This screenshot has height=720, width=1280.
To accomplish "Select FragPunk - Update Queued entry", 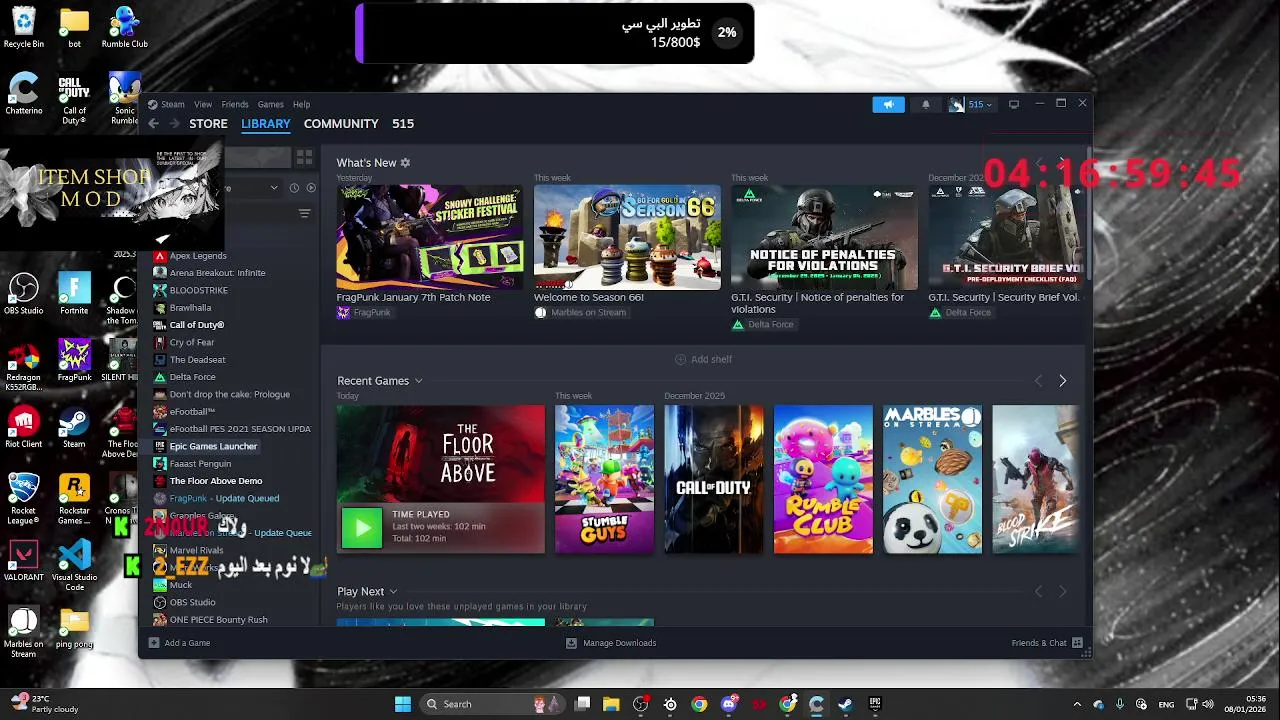I will [x=224, y=498].
